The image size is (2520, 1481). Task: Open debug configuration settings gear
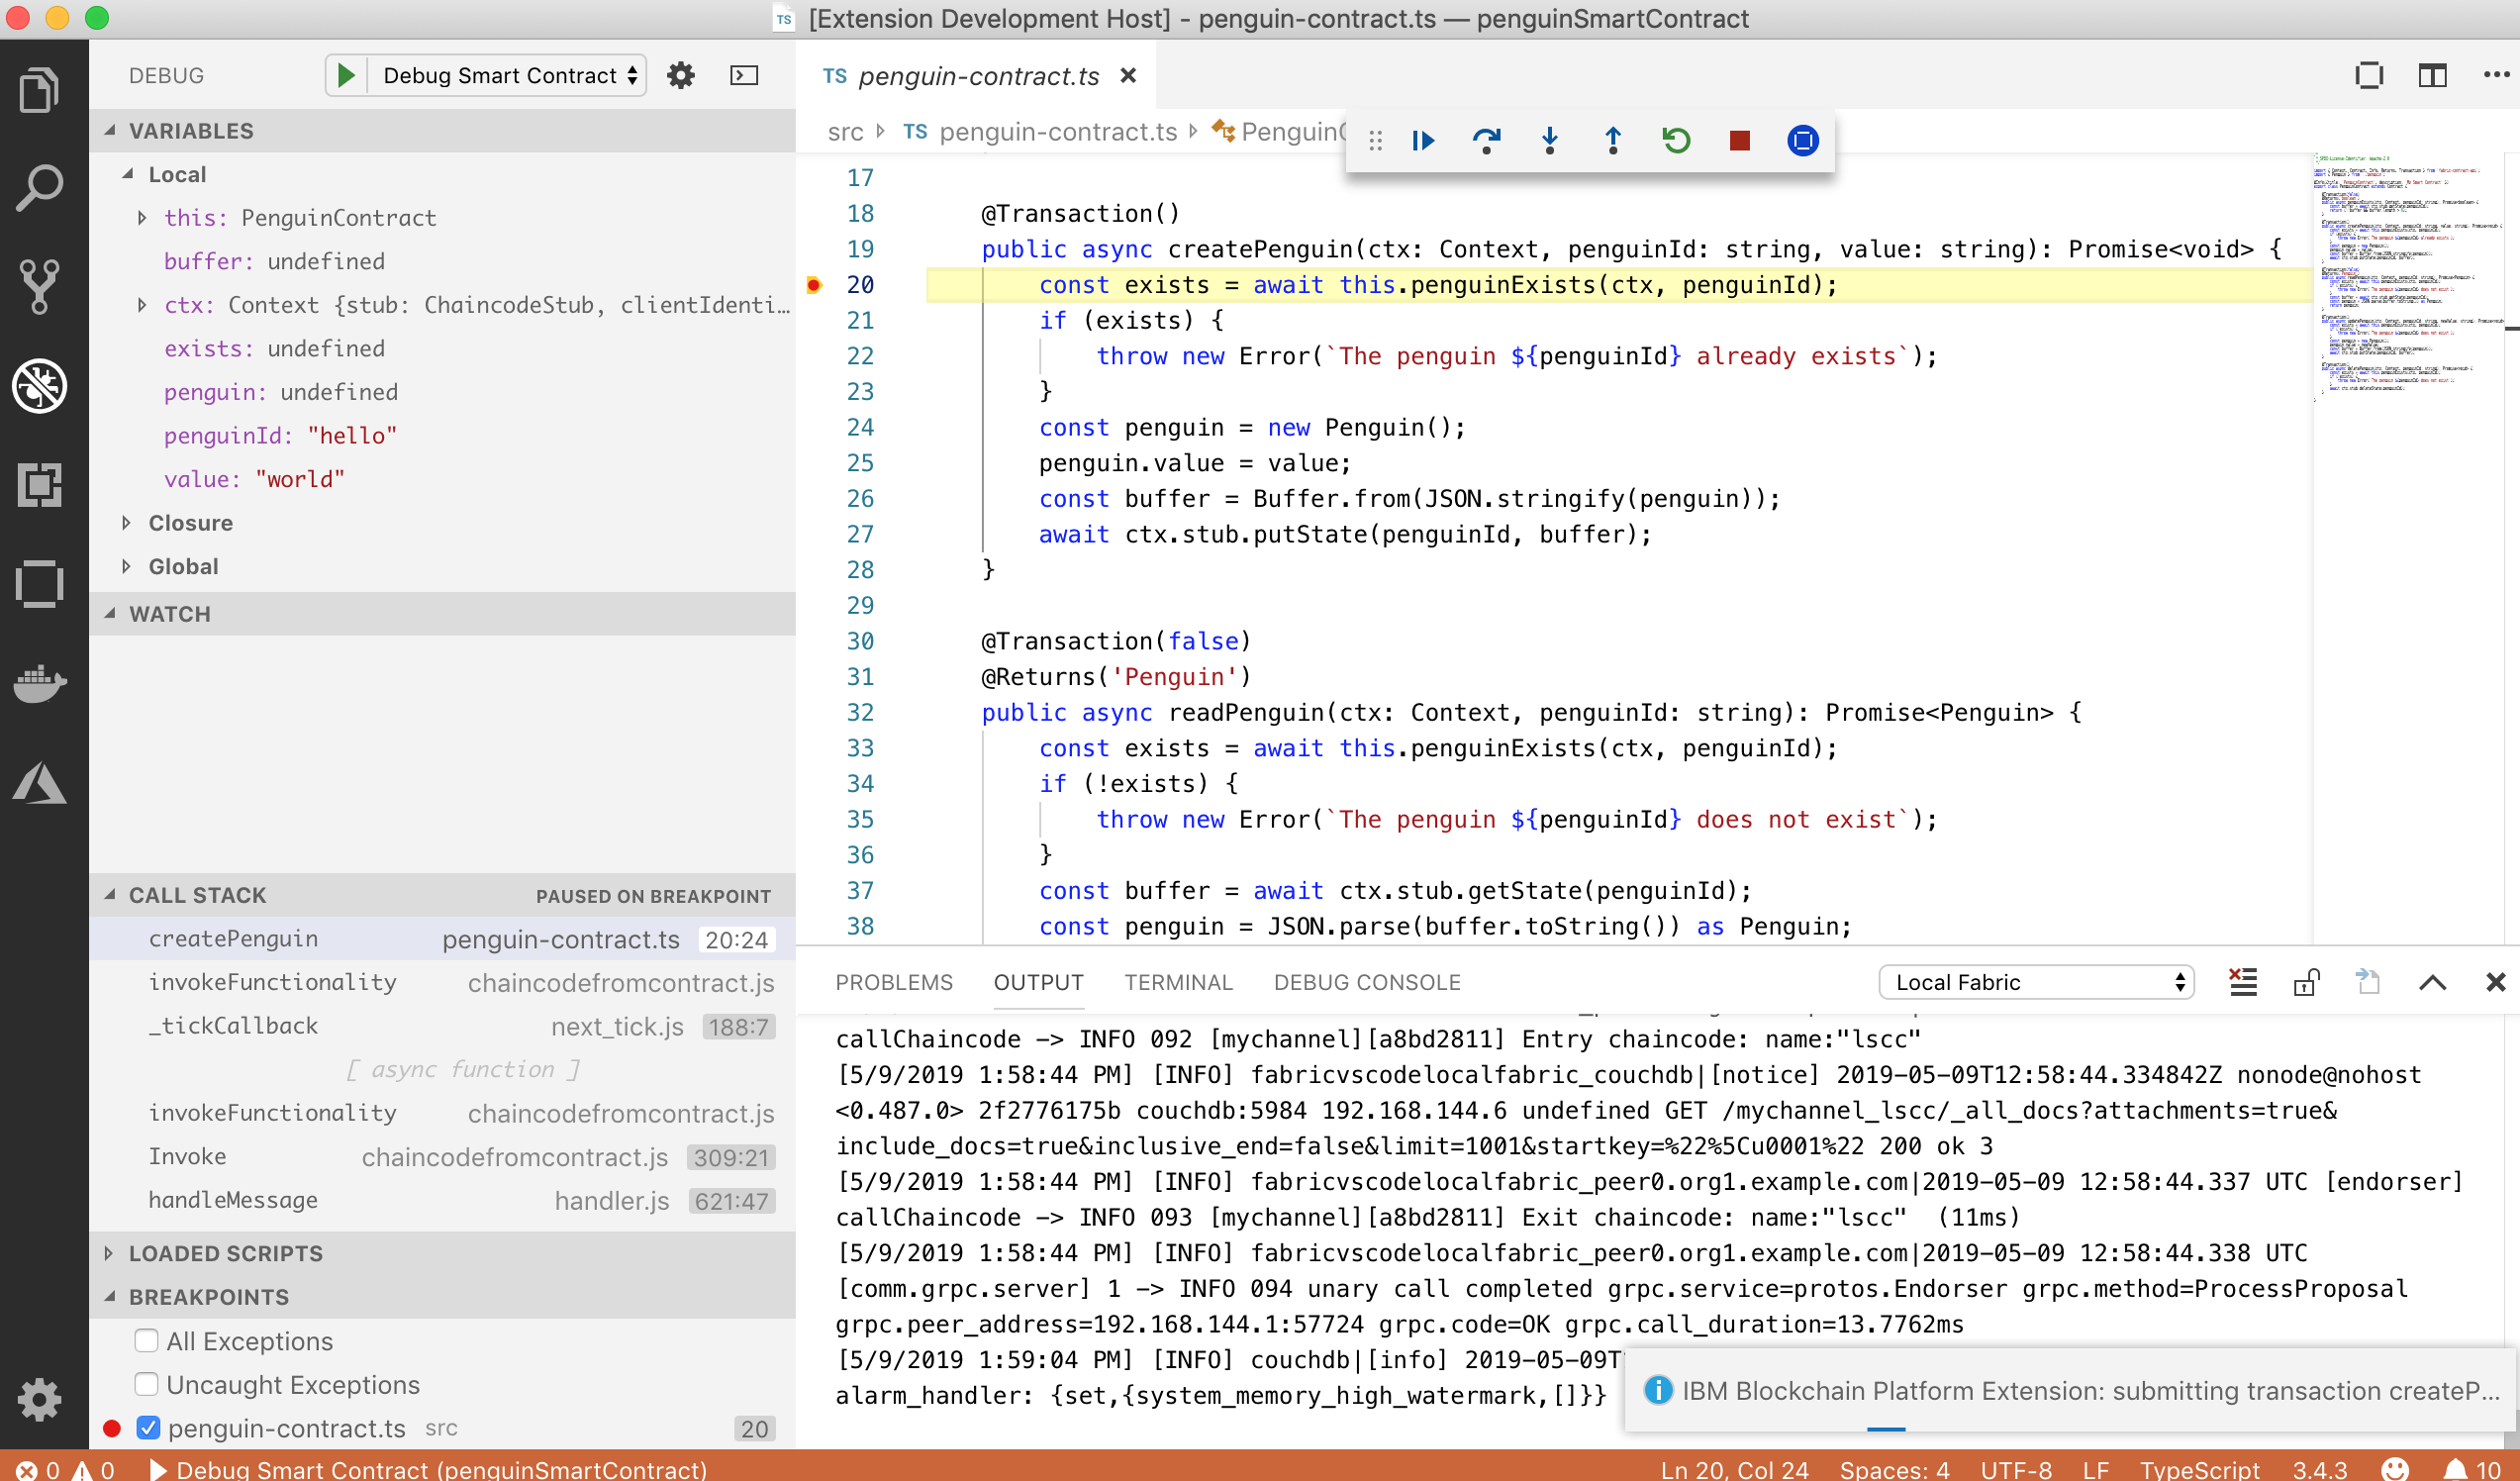[x=681, y=74]
